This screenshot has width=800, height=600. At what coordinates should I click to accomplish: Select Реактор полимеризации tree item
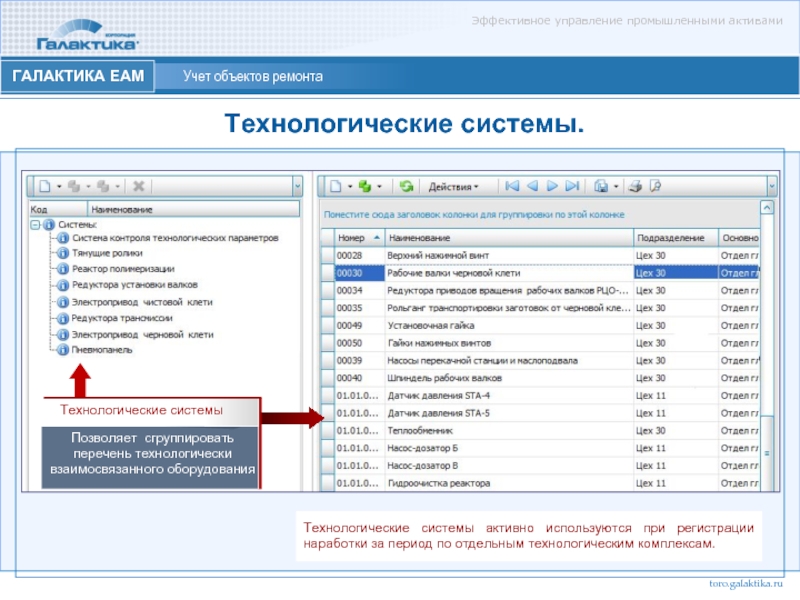[x=123, y=269]
